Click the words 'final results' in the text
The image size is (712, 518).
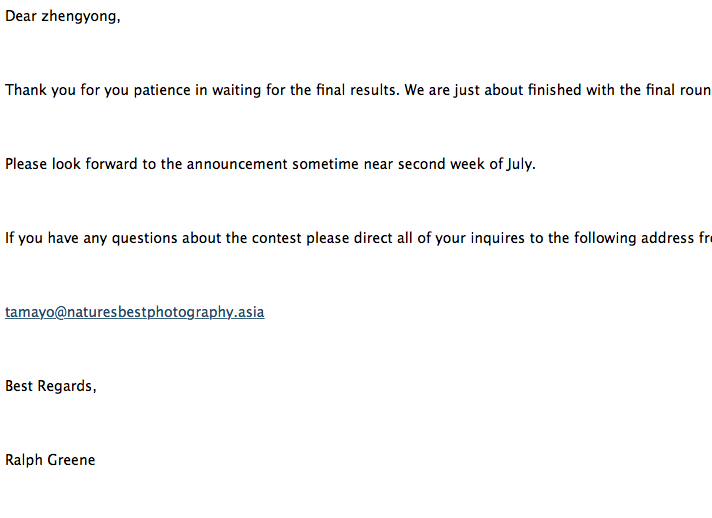(357, 90)
